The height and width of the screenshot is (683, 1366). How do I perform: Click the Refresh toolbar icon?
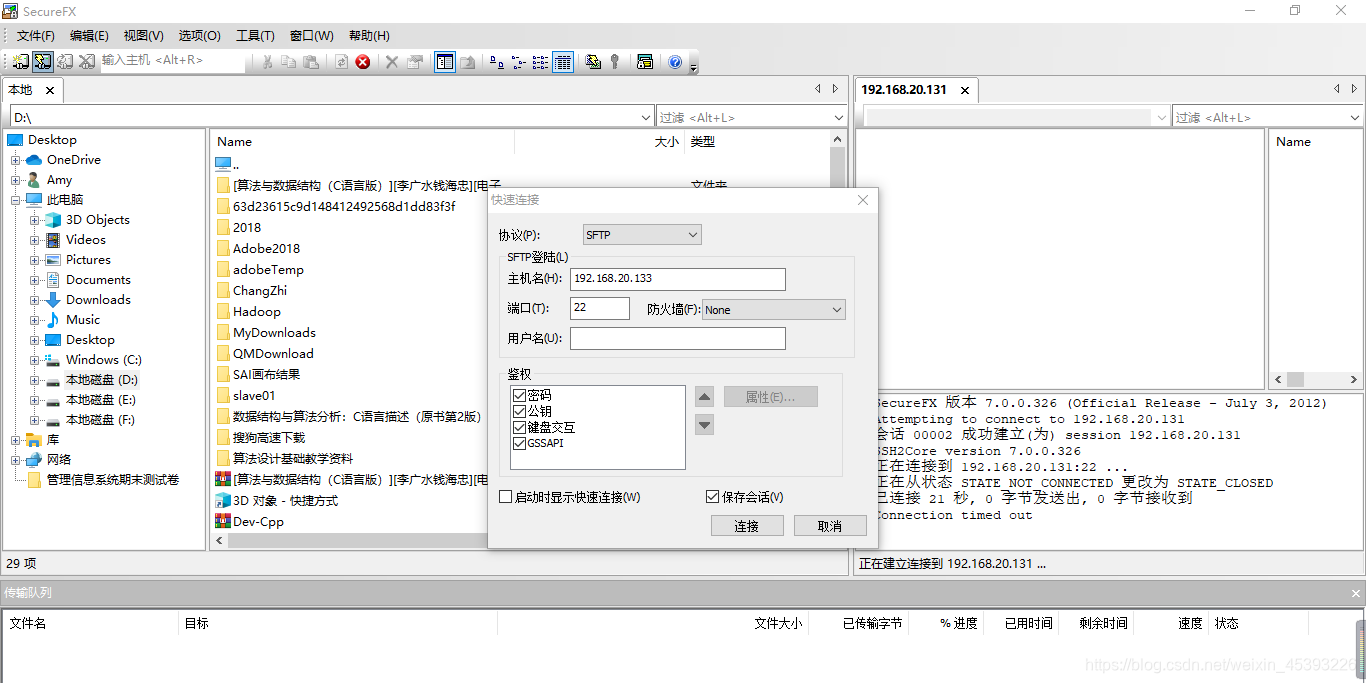click(x=341, y=61)
